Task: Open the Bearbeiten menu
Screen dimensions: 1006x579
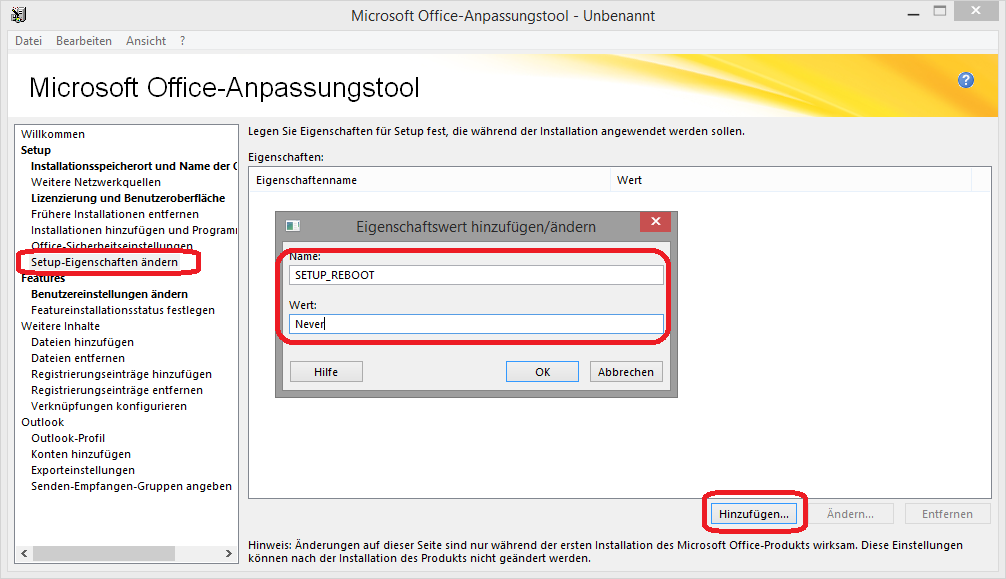Action: point(83,41)
